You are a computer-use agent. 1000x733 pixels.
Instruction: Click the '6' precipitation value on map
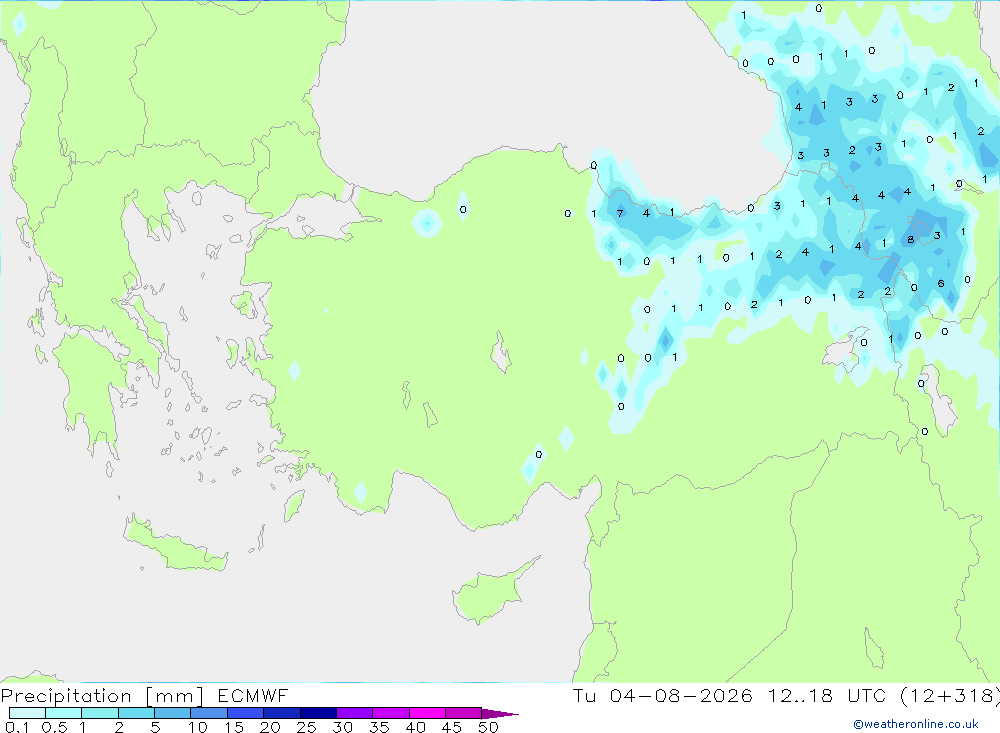click(x=941, y=283)
